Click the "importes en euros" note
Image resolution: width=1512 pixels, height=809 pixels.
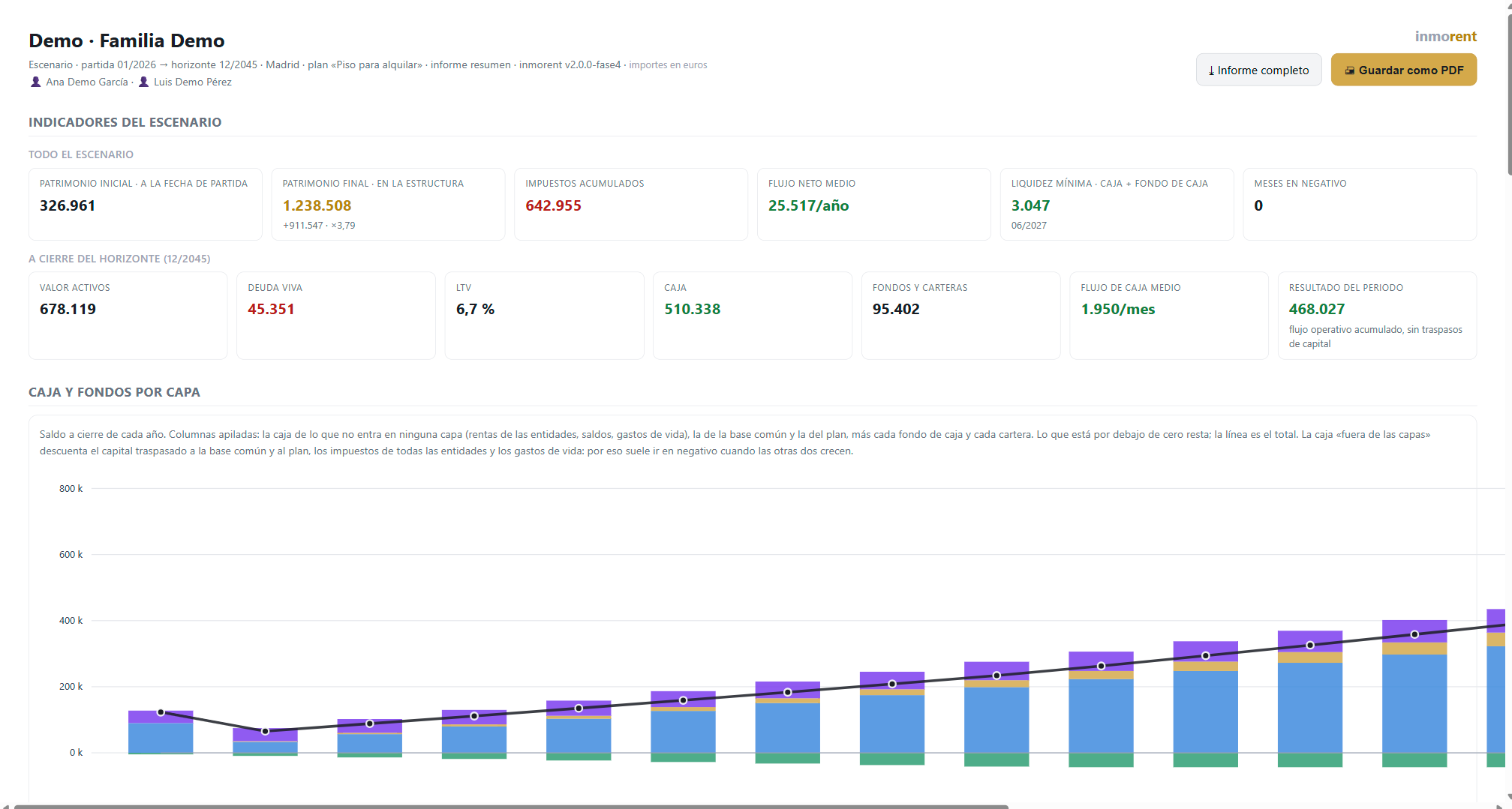point(668,65)
